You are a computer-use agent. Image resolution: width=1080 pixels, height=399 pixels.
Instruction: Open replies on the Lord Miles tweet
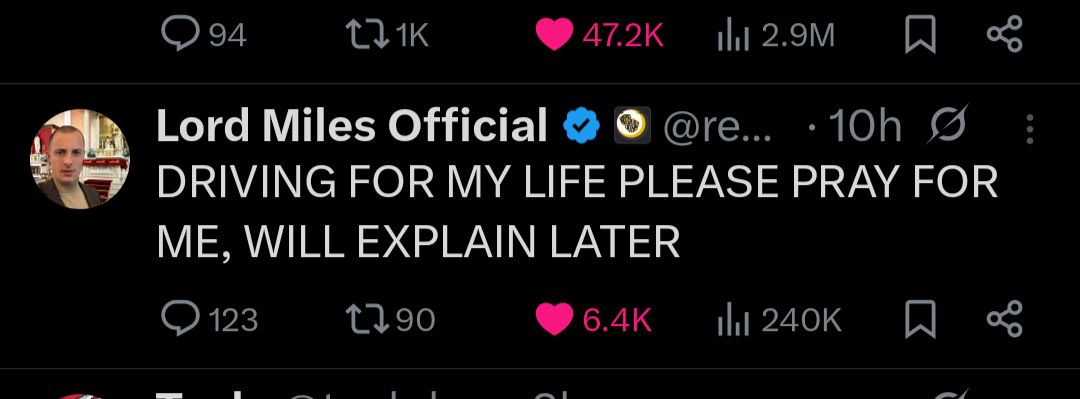(x=209, y=319)
